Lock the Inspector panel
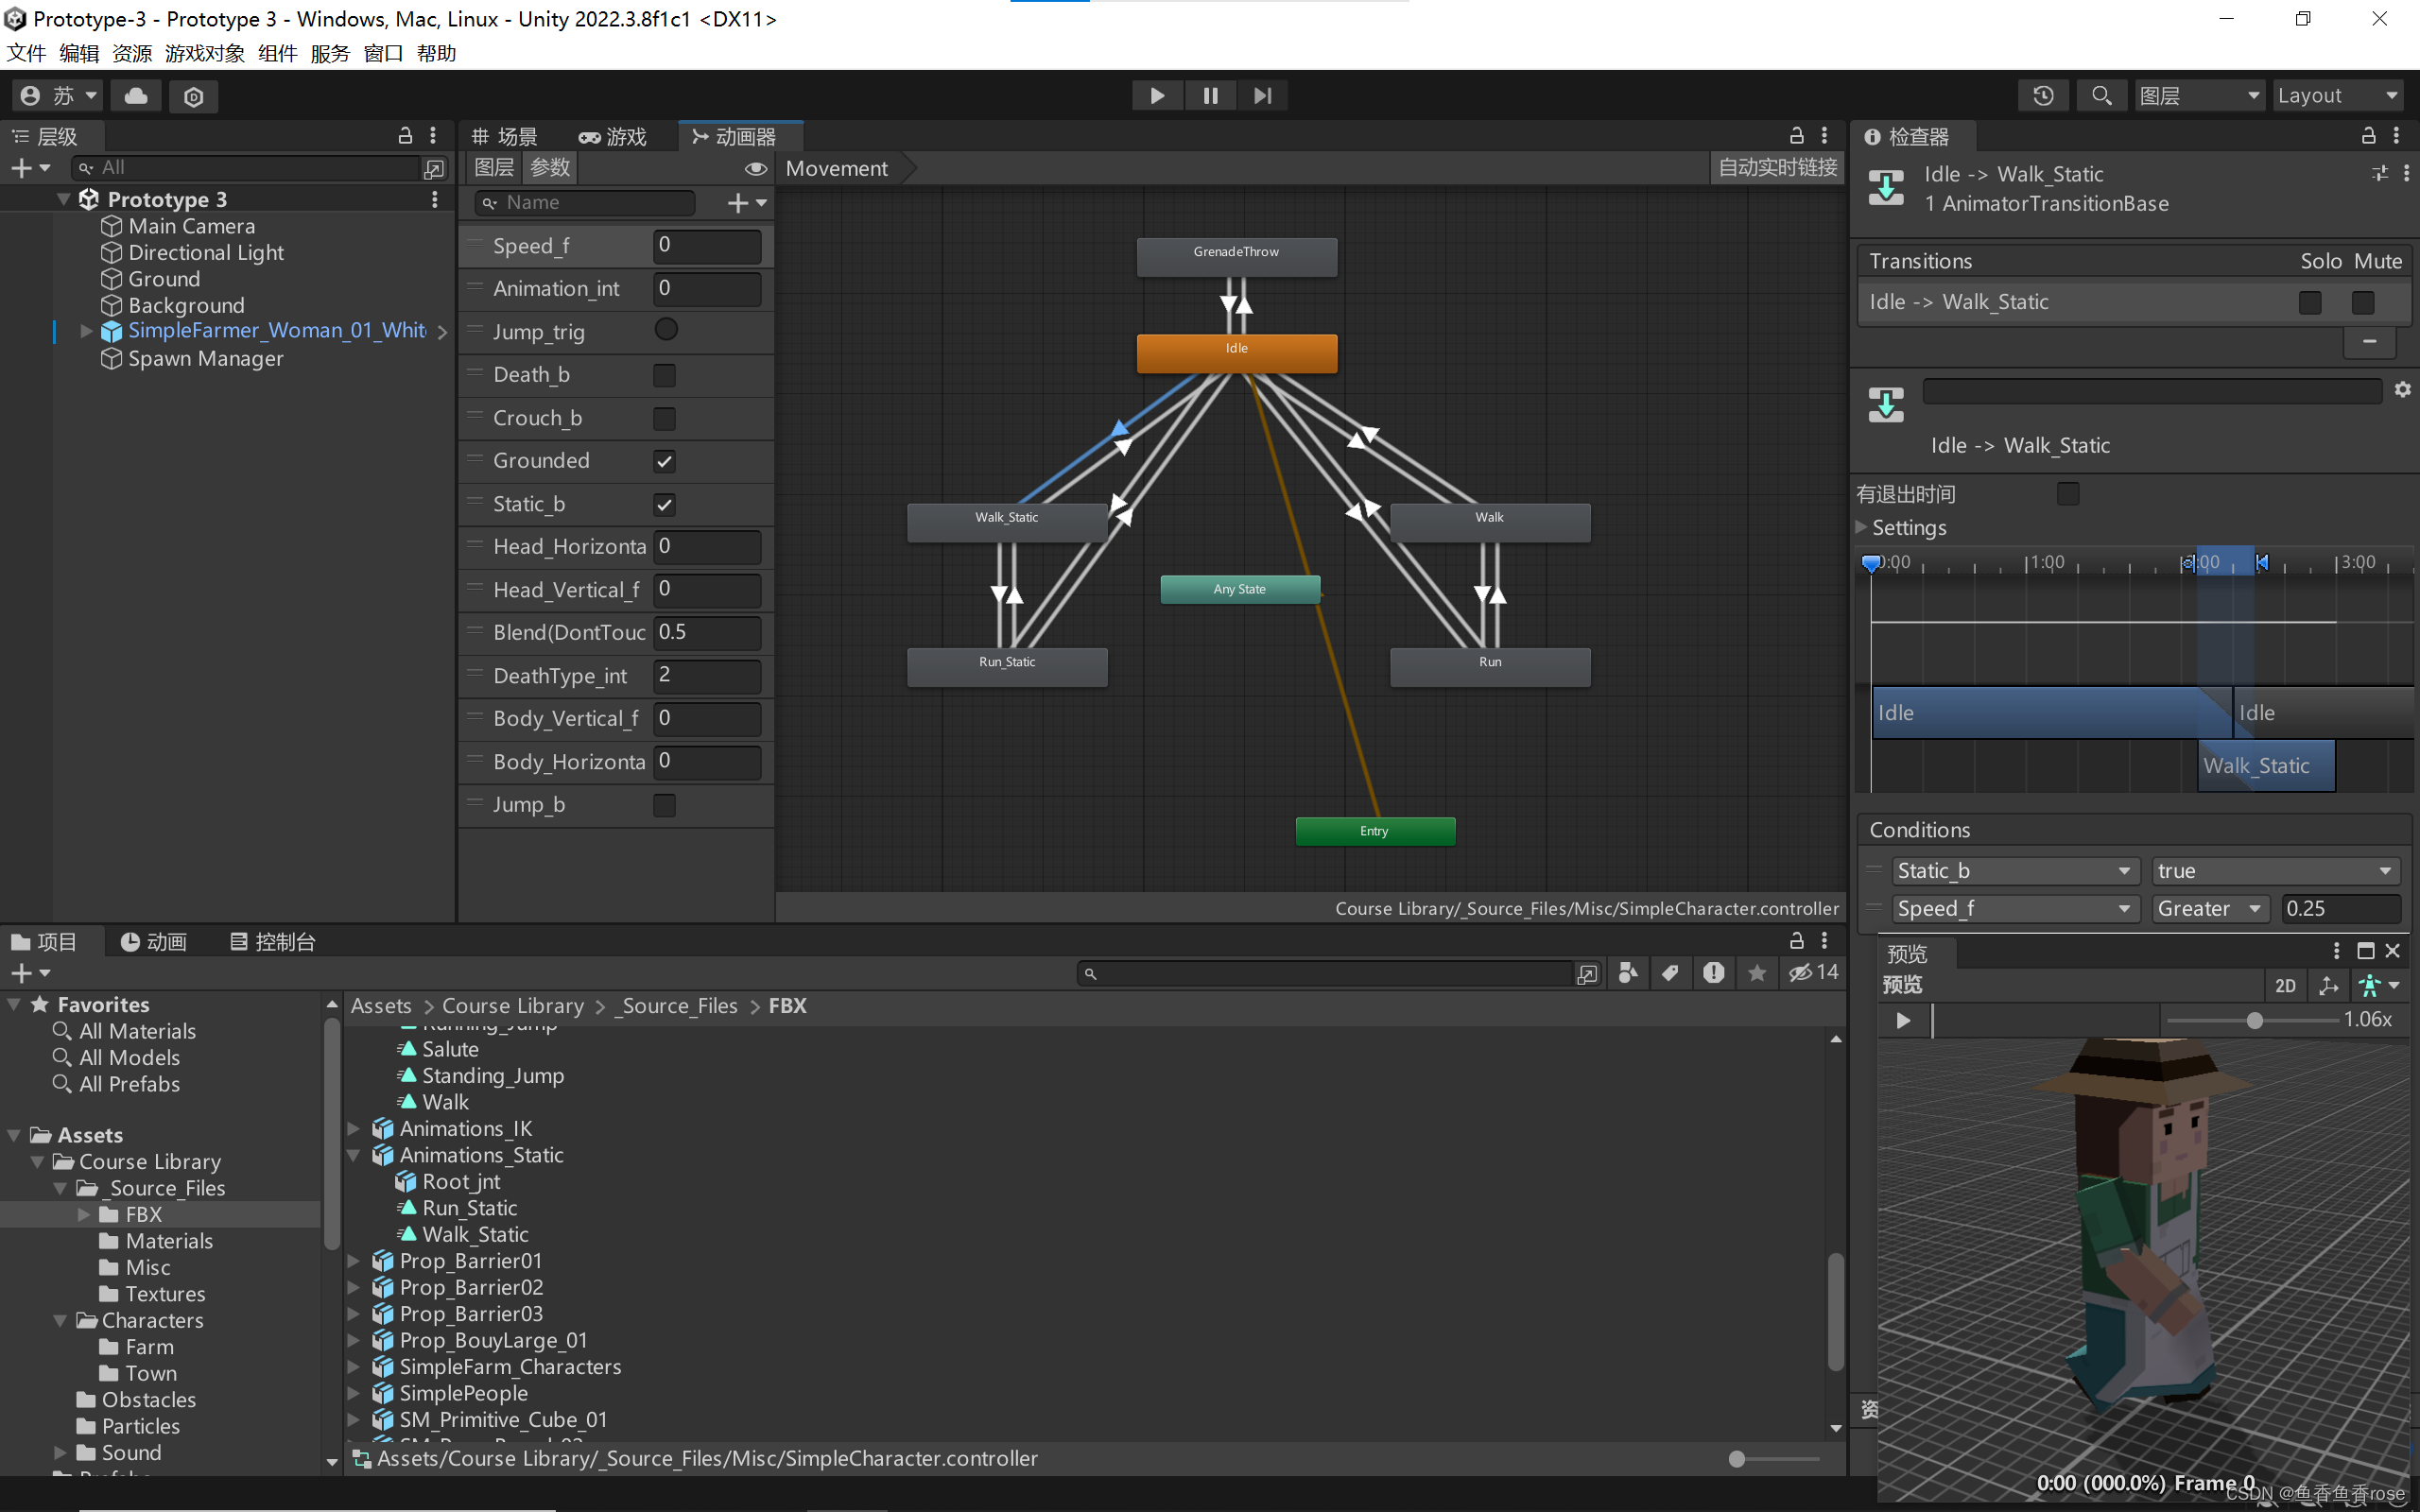Screen dimensions: 2420x1512 tap(2368, 136)
